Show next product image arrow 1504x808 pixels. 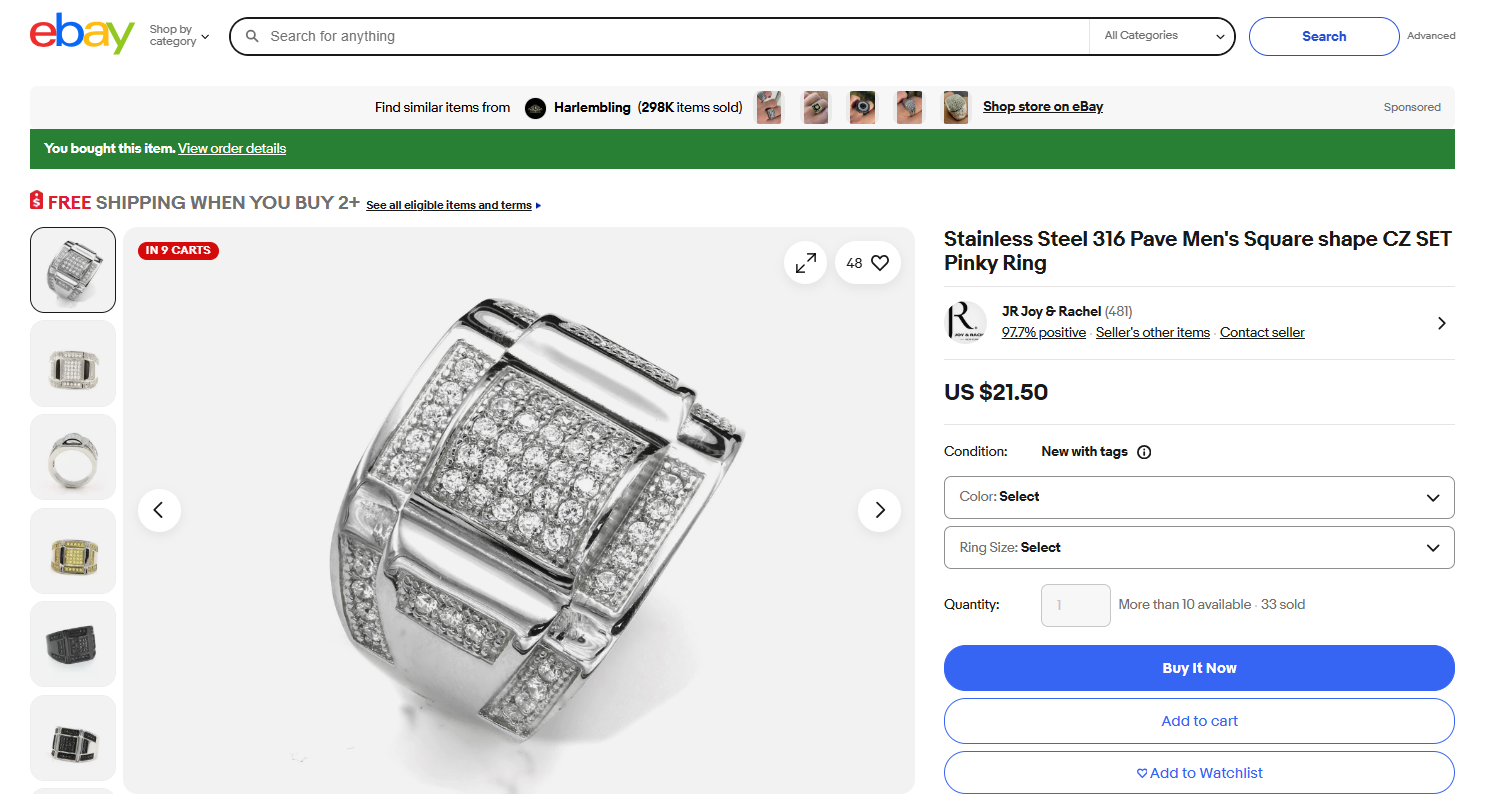(879, 510)
